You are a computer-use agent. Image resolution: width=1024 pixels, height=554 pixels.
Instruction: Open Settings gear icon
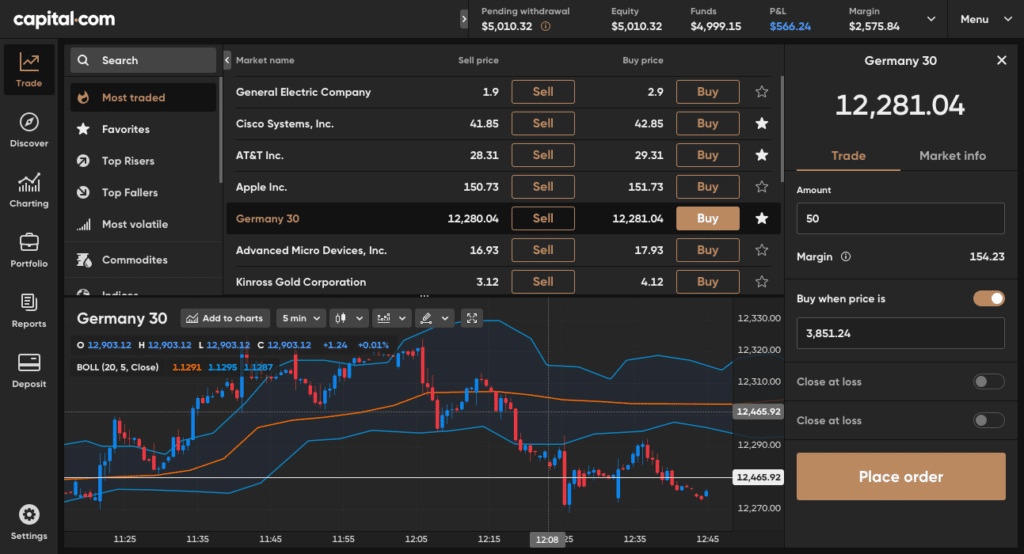(29, 515)
